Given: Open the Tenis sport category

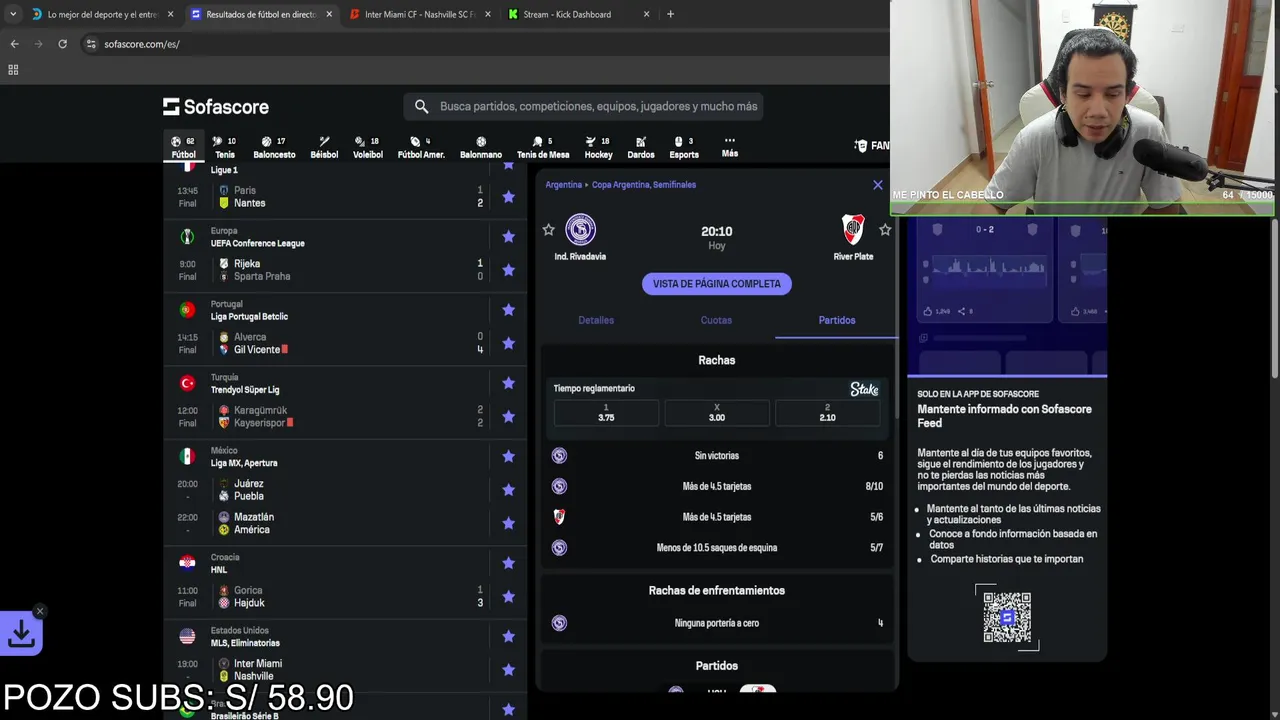Looking at the screenshot, I should click(x=225, y=148).
